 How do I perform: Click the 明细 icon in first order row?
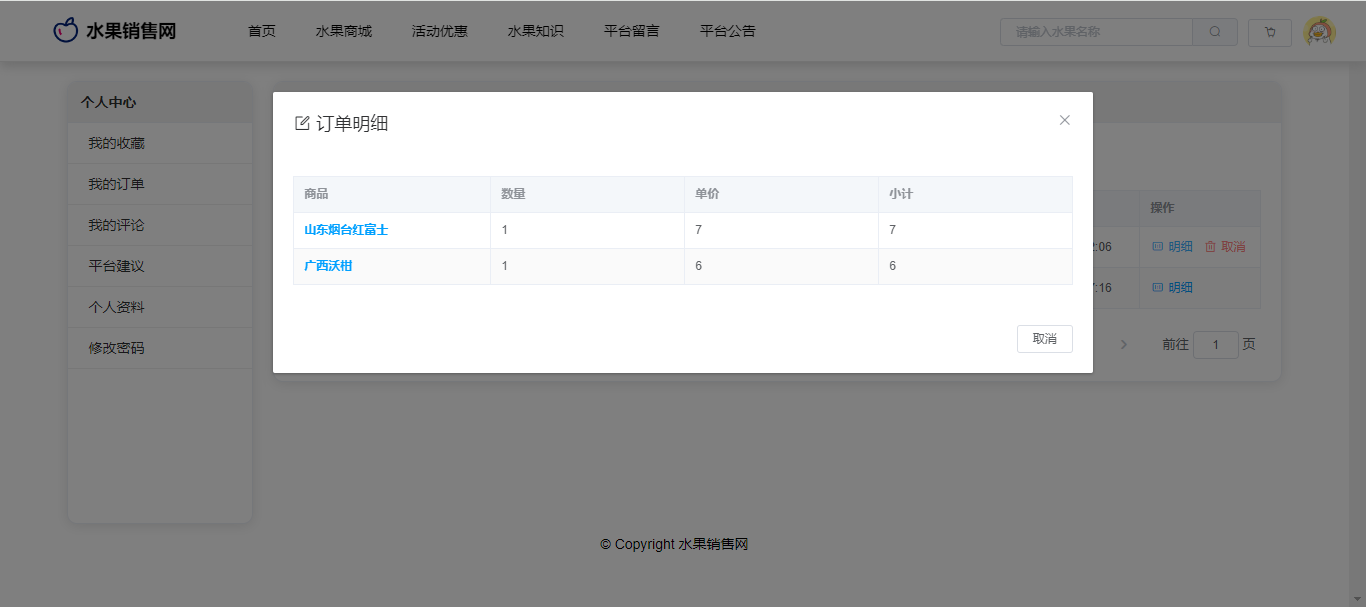click(1157, 246)
